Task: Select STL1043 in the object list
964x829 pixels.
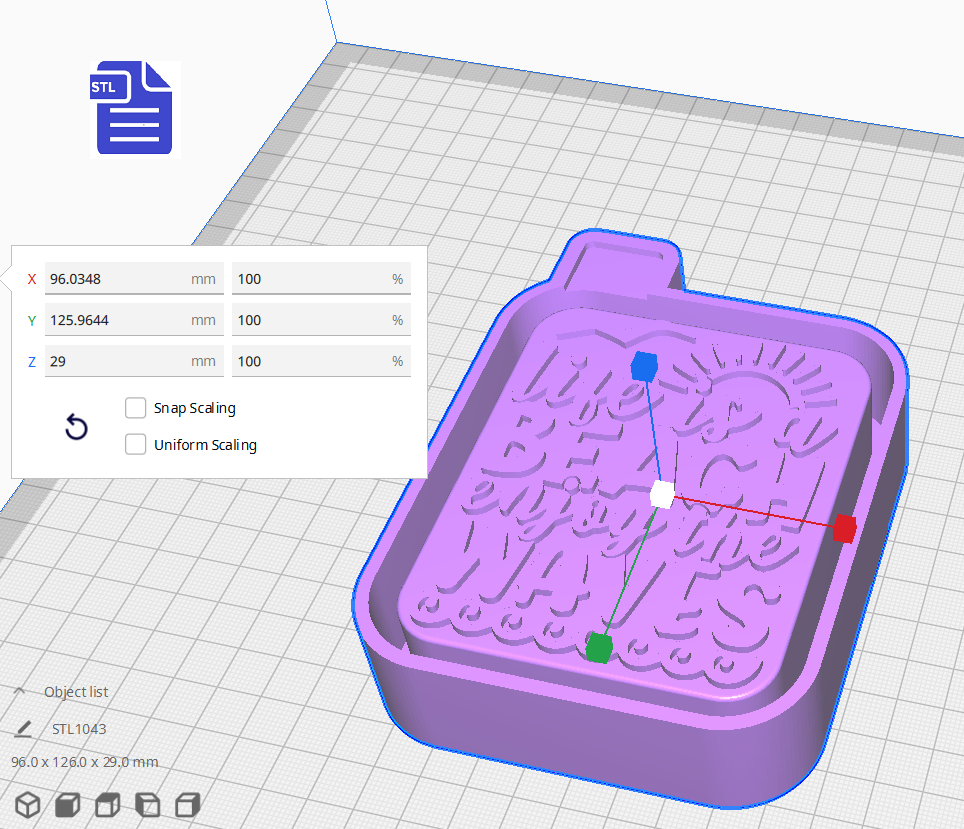Action: (x=79, y=729)
